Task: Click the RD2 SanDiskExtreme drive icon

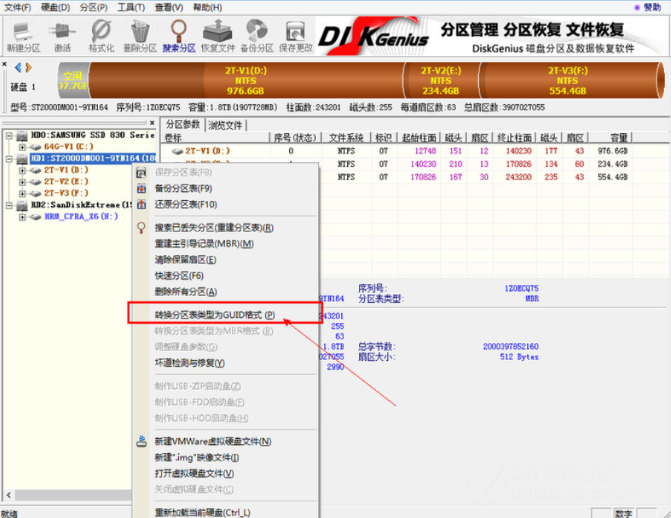Action: tap(22, 206)
